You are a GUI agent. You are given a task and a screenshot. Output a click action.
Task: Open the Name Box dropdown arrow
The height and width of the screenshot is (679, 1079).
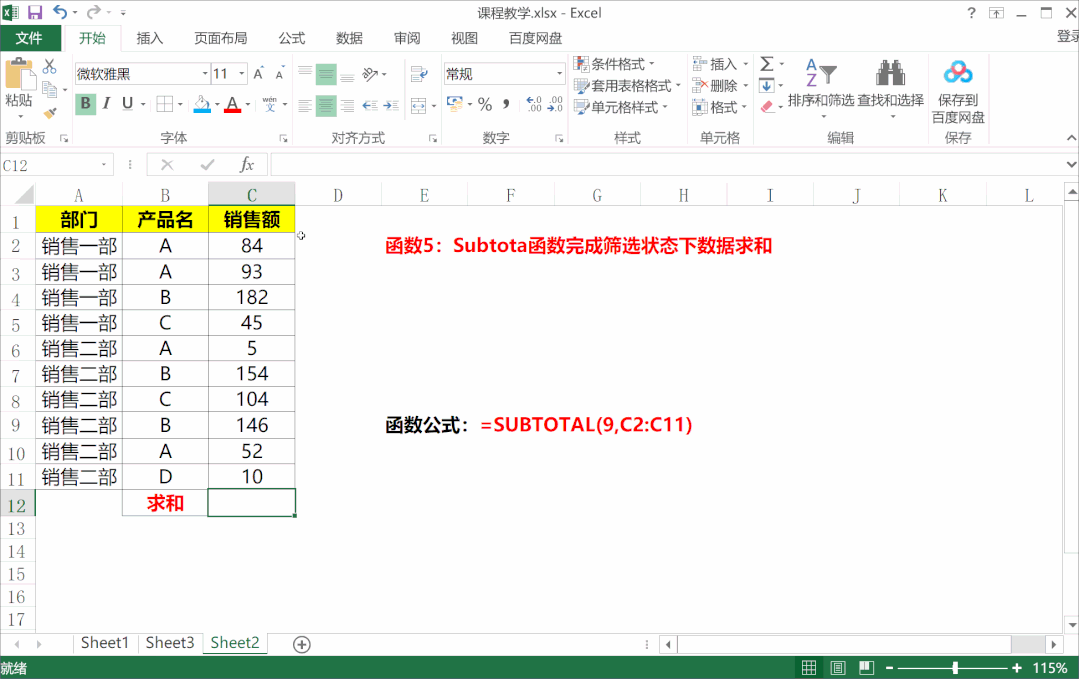pyautogui.click(x=104, y=165)
